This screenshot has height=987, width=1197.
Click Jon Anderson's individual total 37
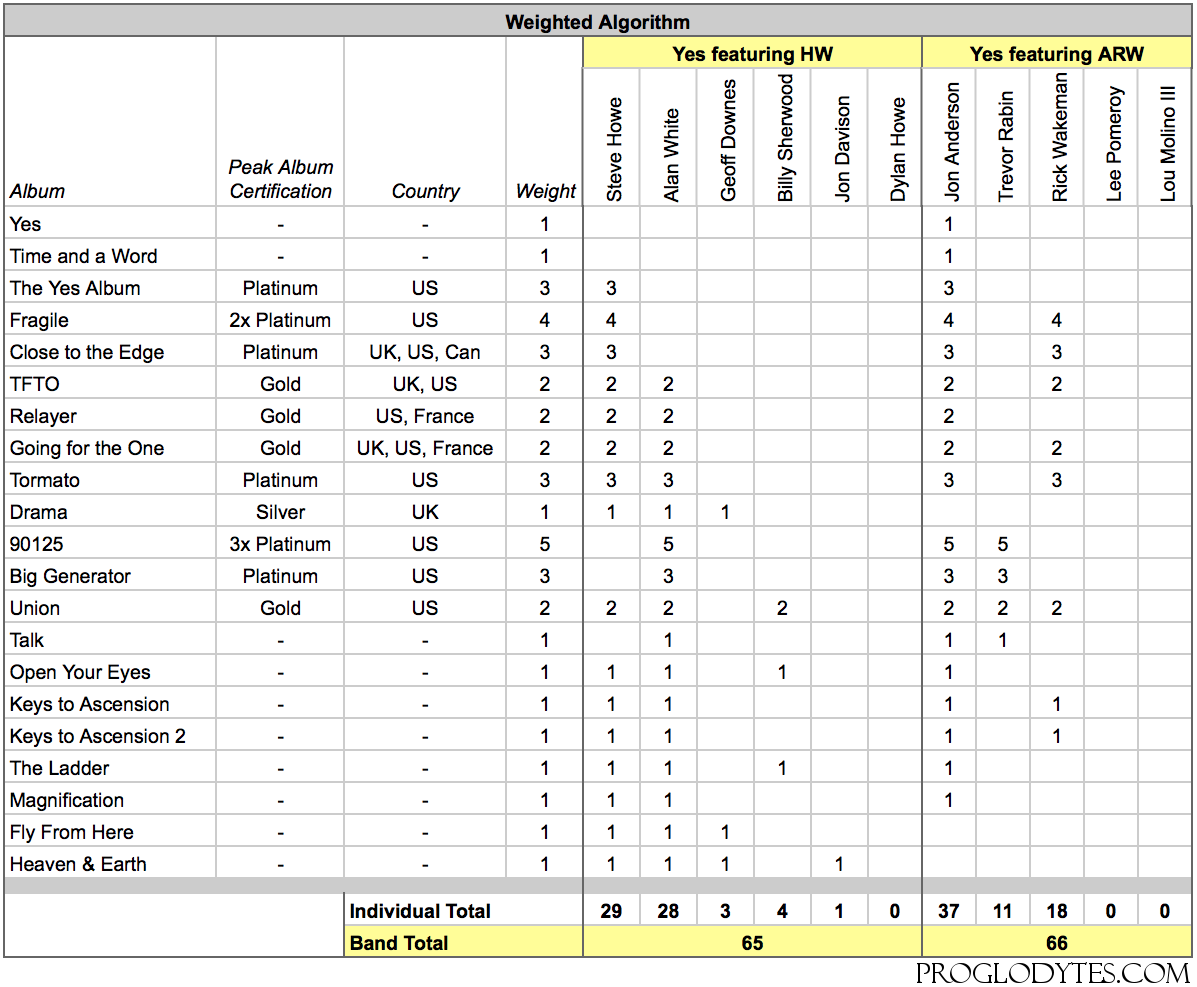pyautogui.click(x=949, y=911)
